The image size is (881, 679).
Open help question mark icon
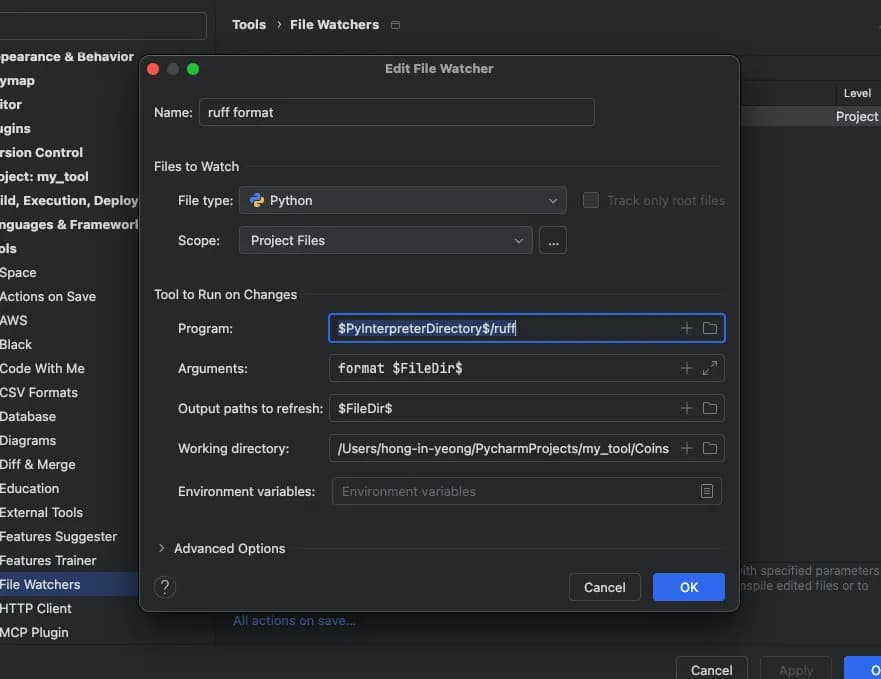pyautogui.click(x=165, y=587)
